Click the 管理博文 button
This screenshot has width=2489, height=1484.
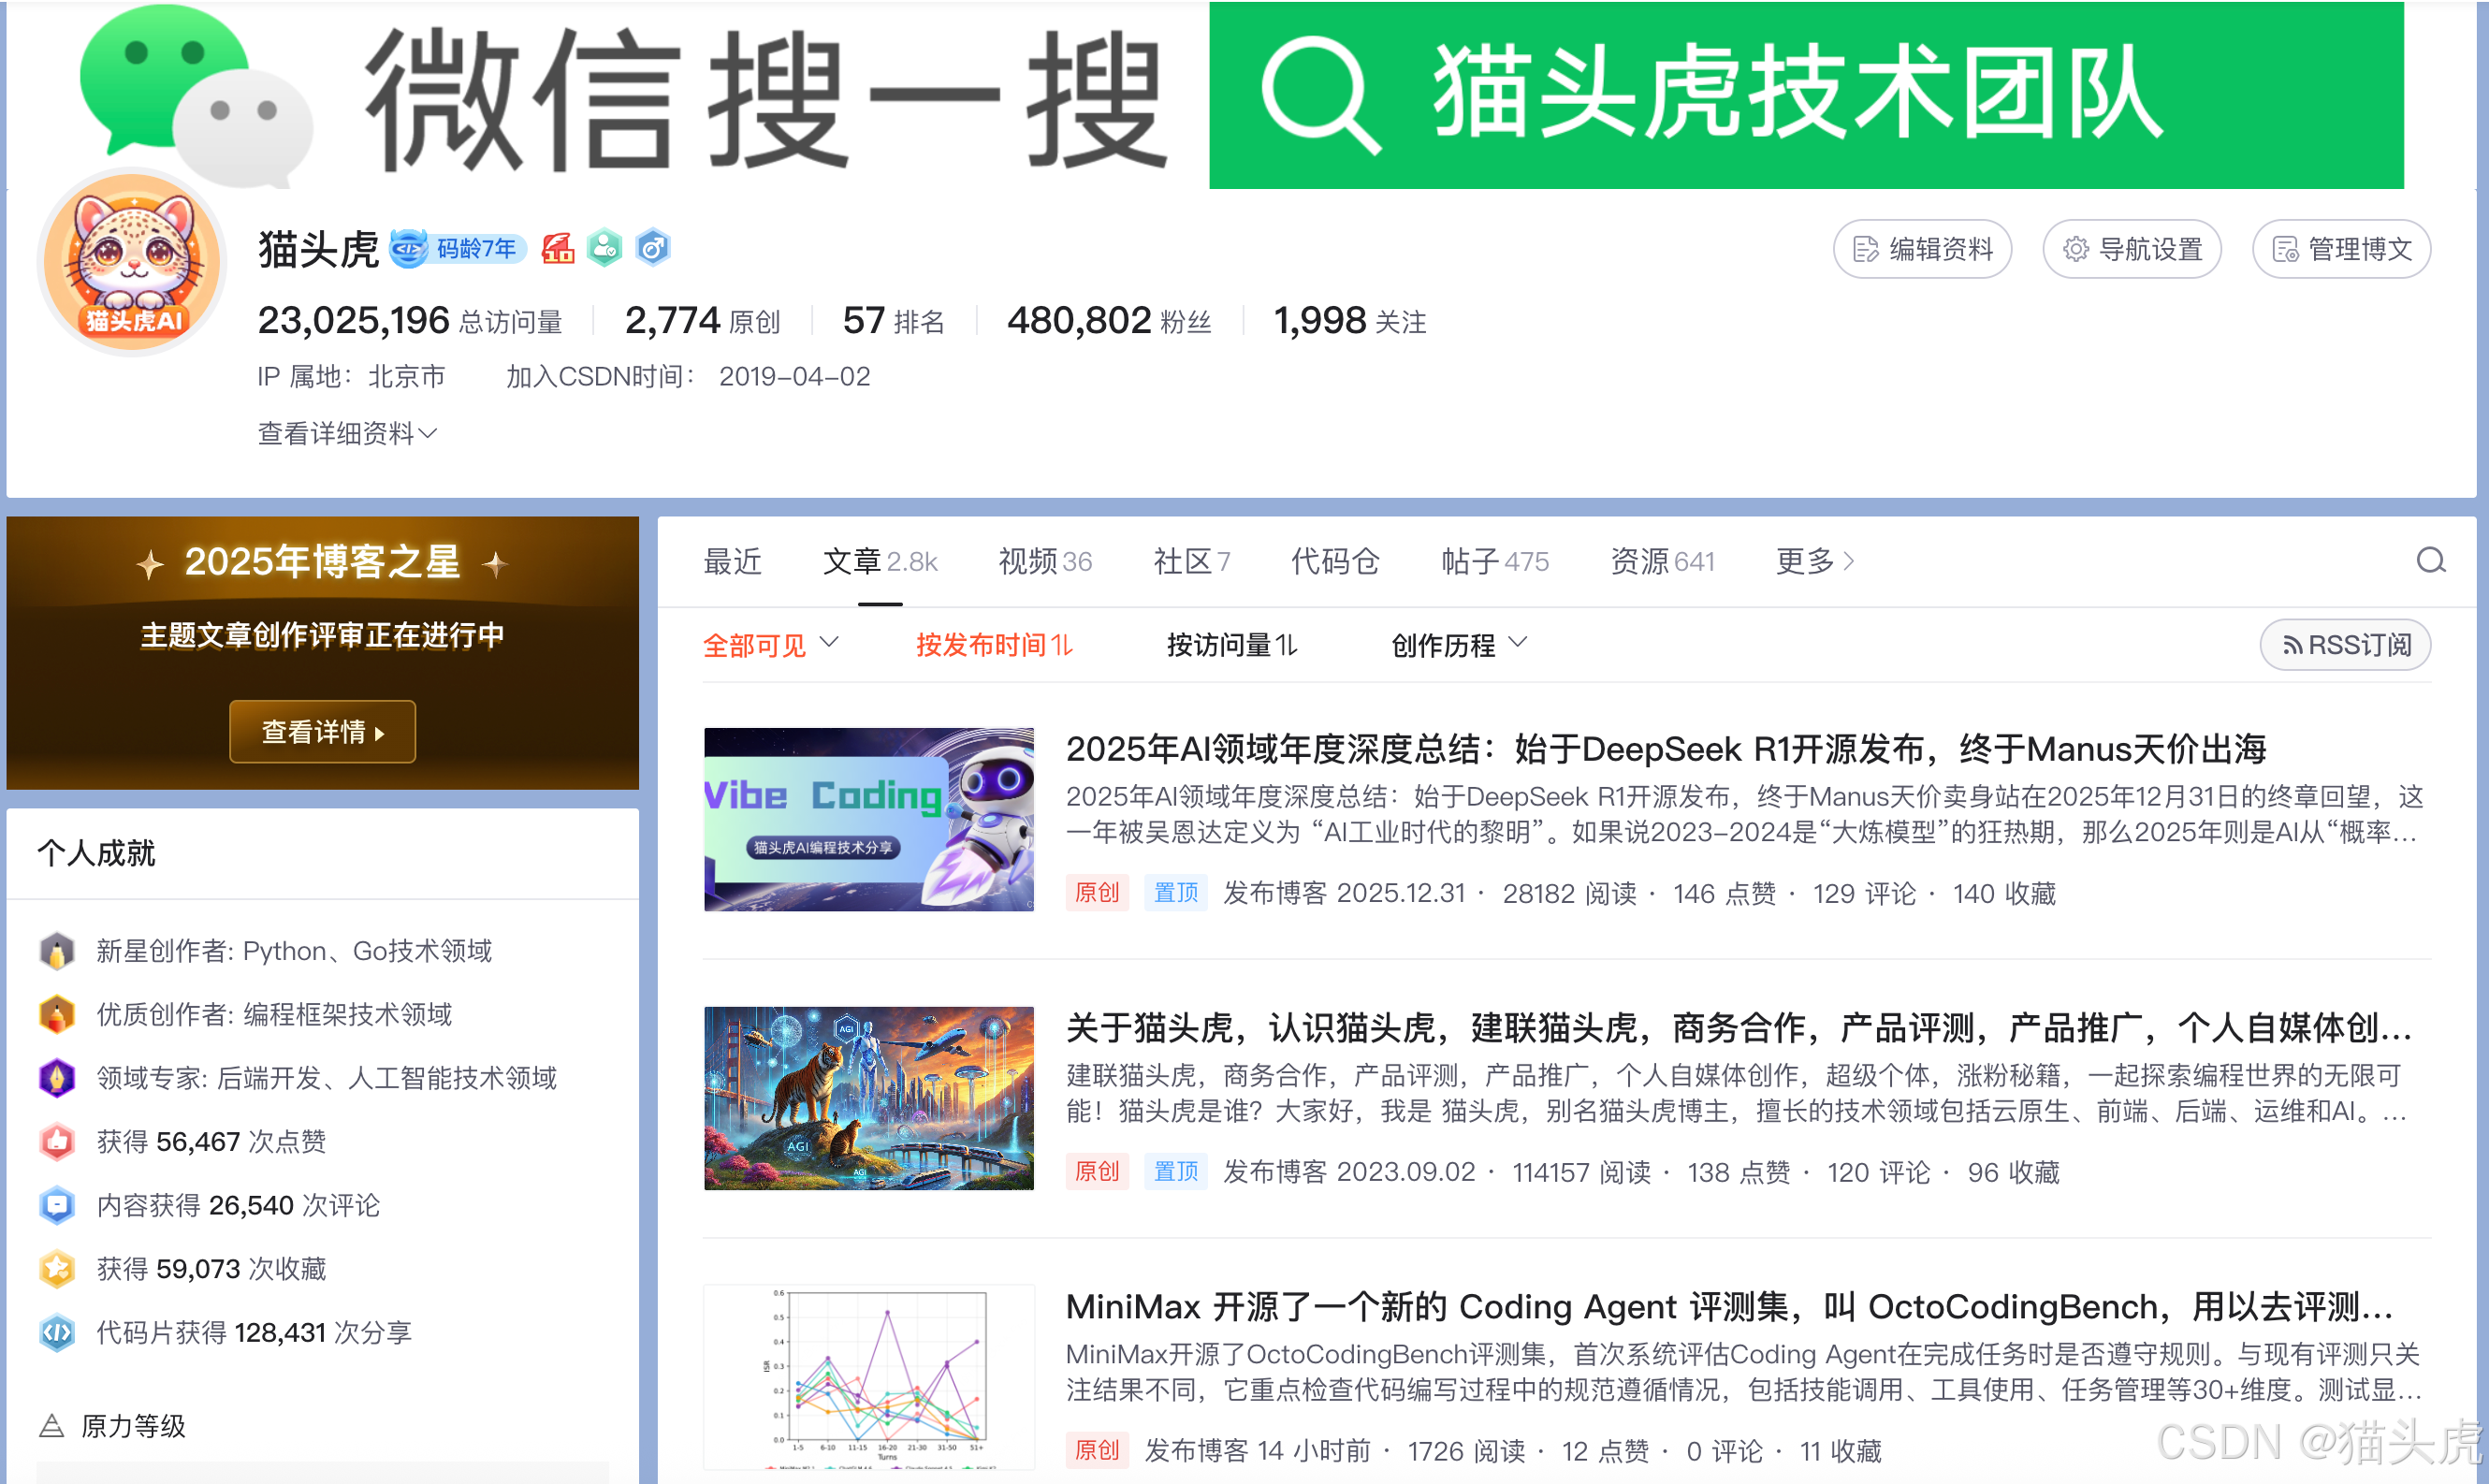(2341, 249)
